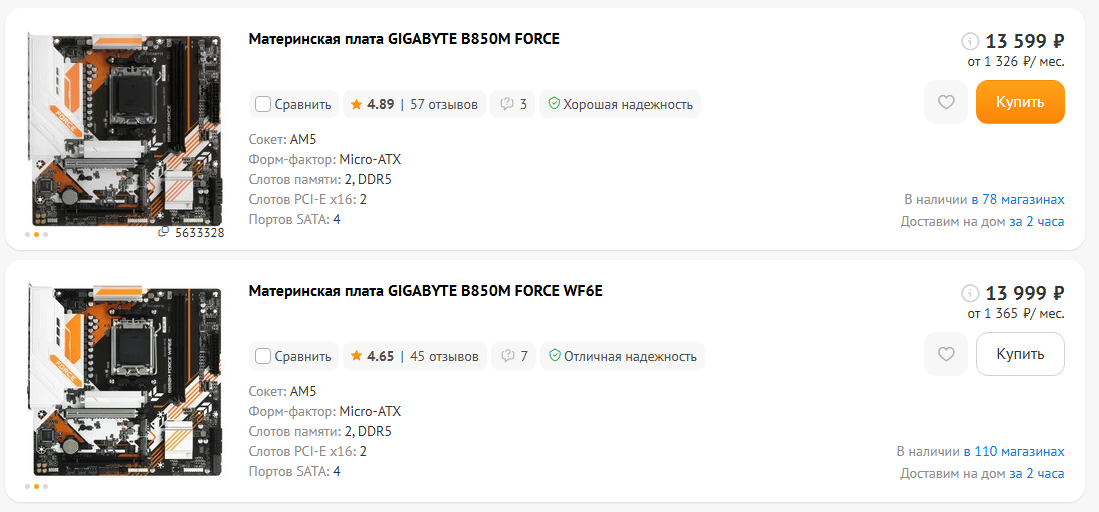This screenshot has height=512, width=1099.
Task: Open B850M FORCE motherboard image
Action: click(x=125, y=128)
